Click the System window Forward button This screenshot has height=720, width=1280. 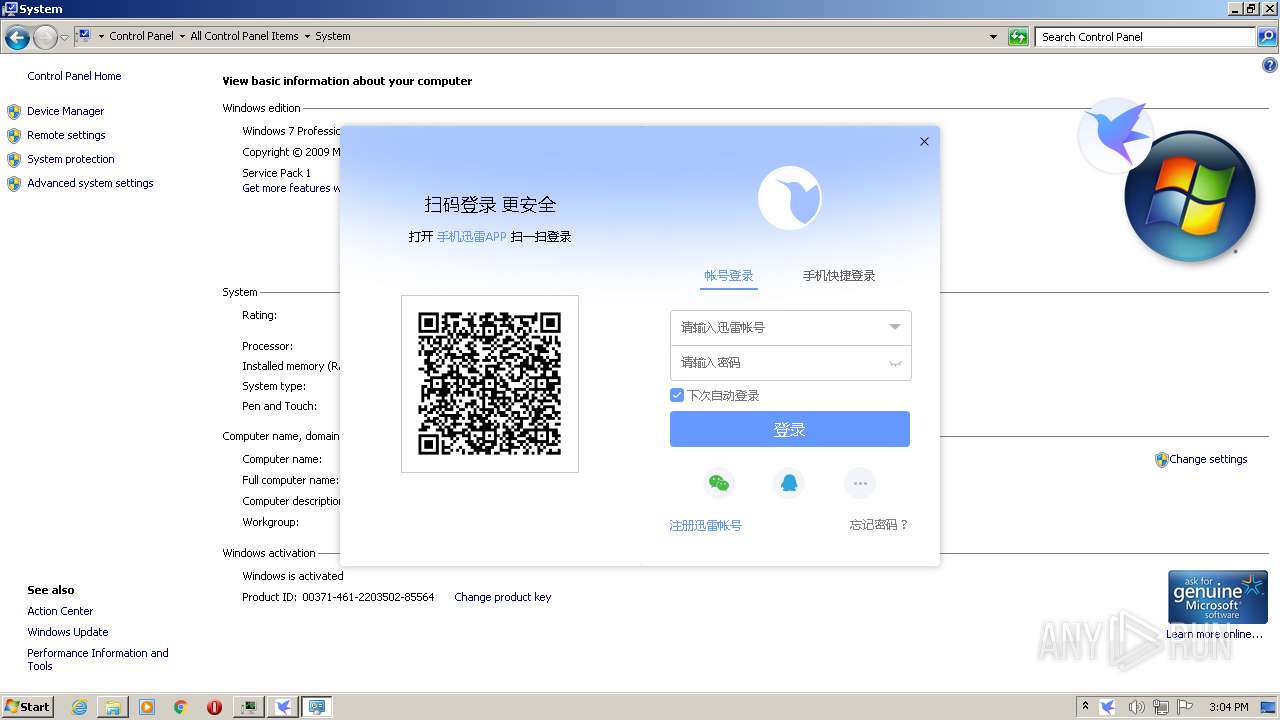[x=45, y=38]
